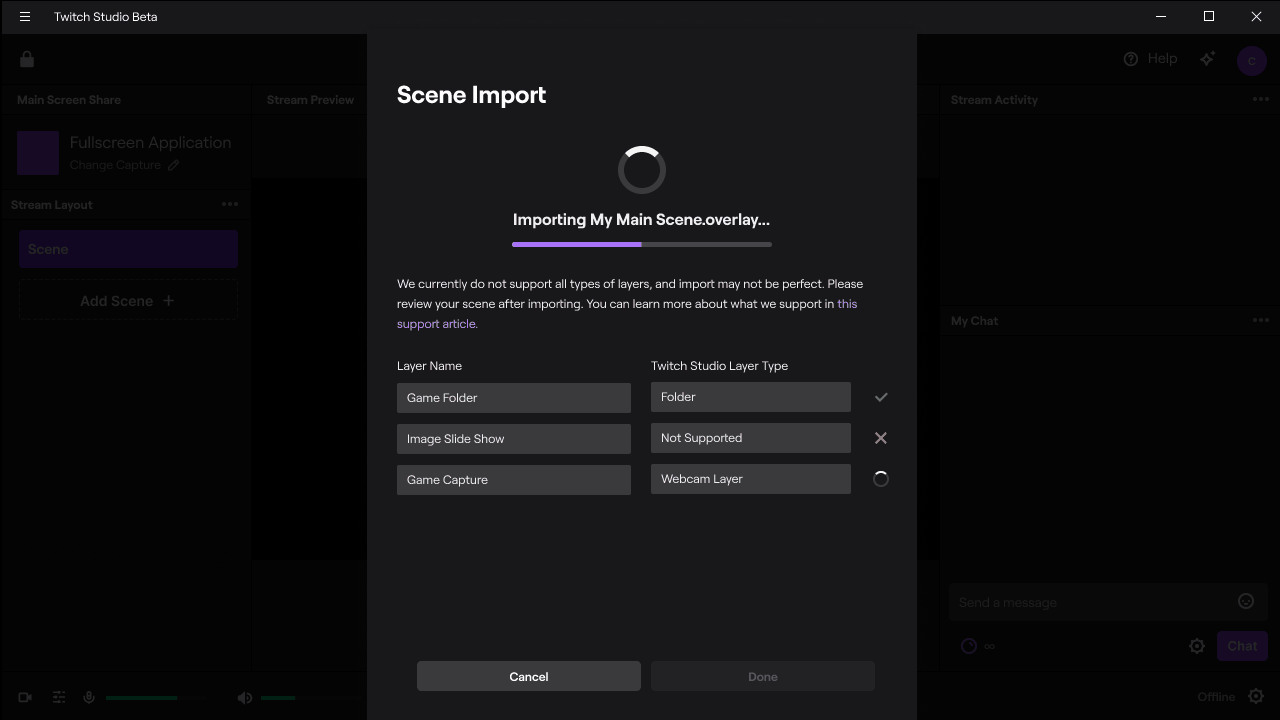This screenshot has width=1280, height=720.
Task: Open the user profile avatar
Action: [1251, 60]
